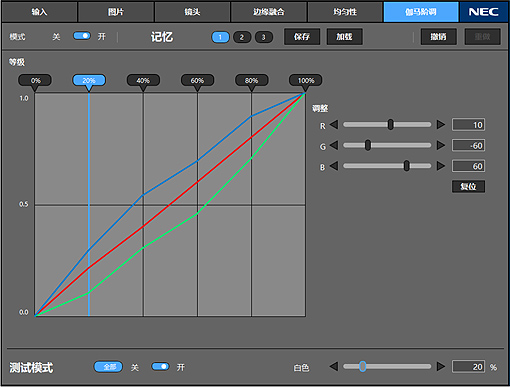
Task: Click the 保存 button
Action: click(302, 37)
